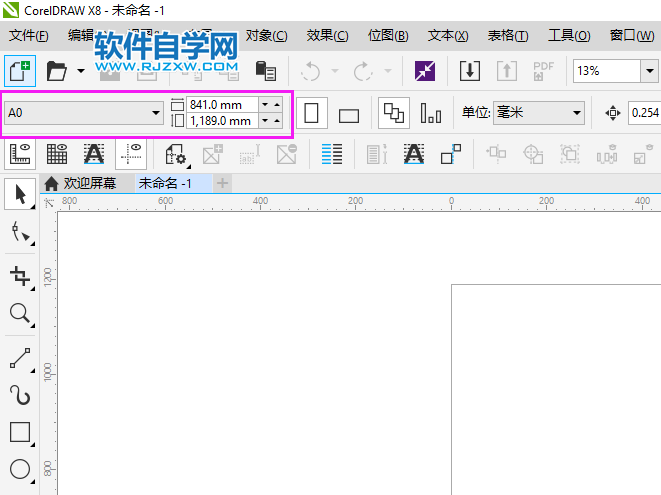The image size is (661, 495).
Task: Click the New Document icon
Action: (x=18, y=71)
